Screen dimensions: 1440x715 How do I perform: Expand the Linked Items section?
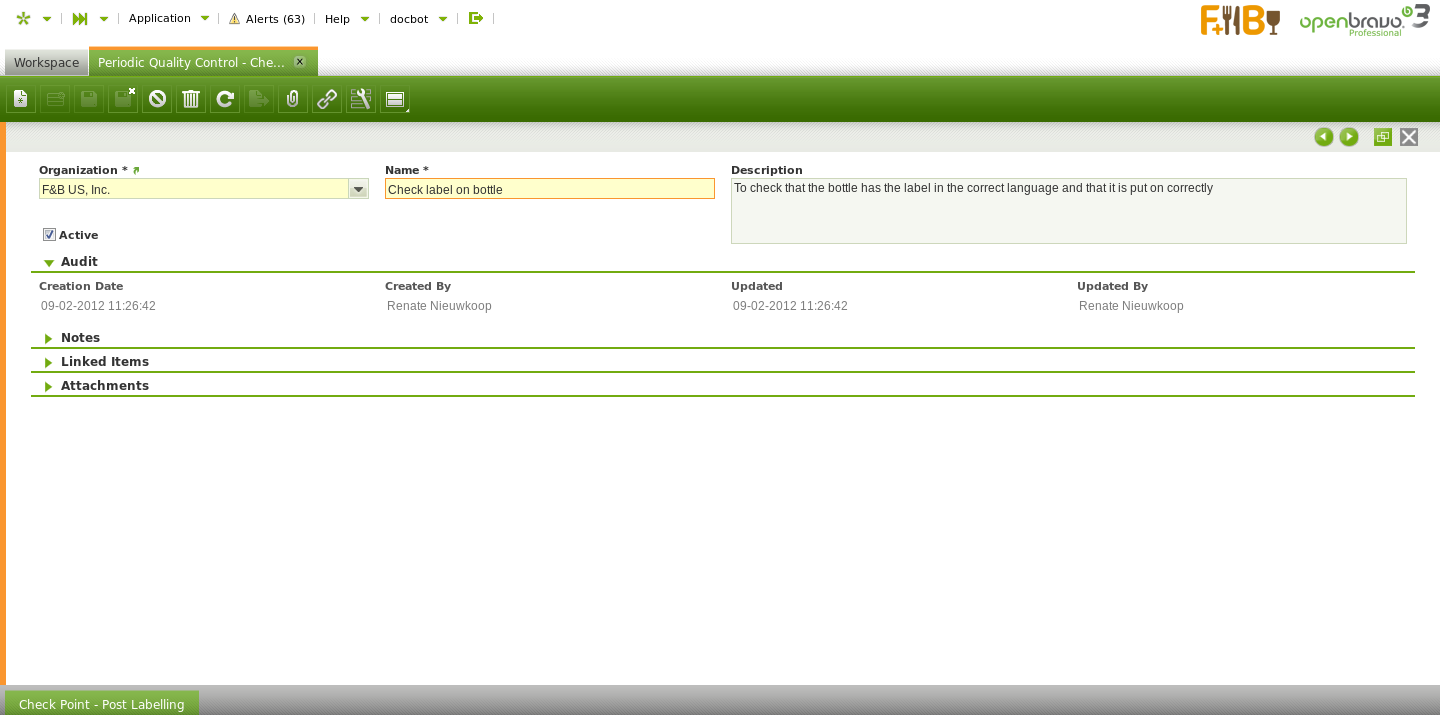pyautogui.click(x=104, y=362)
